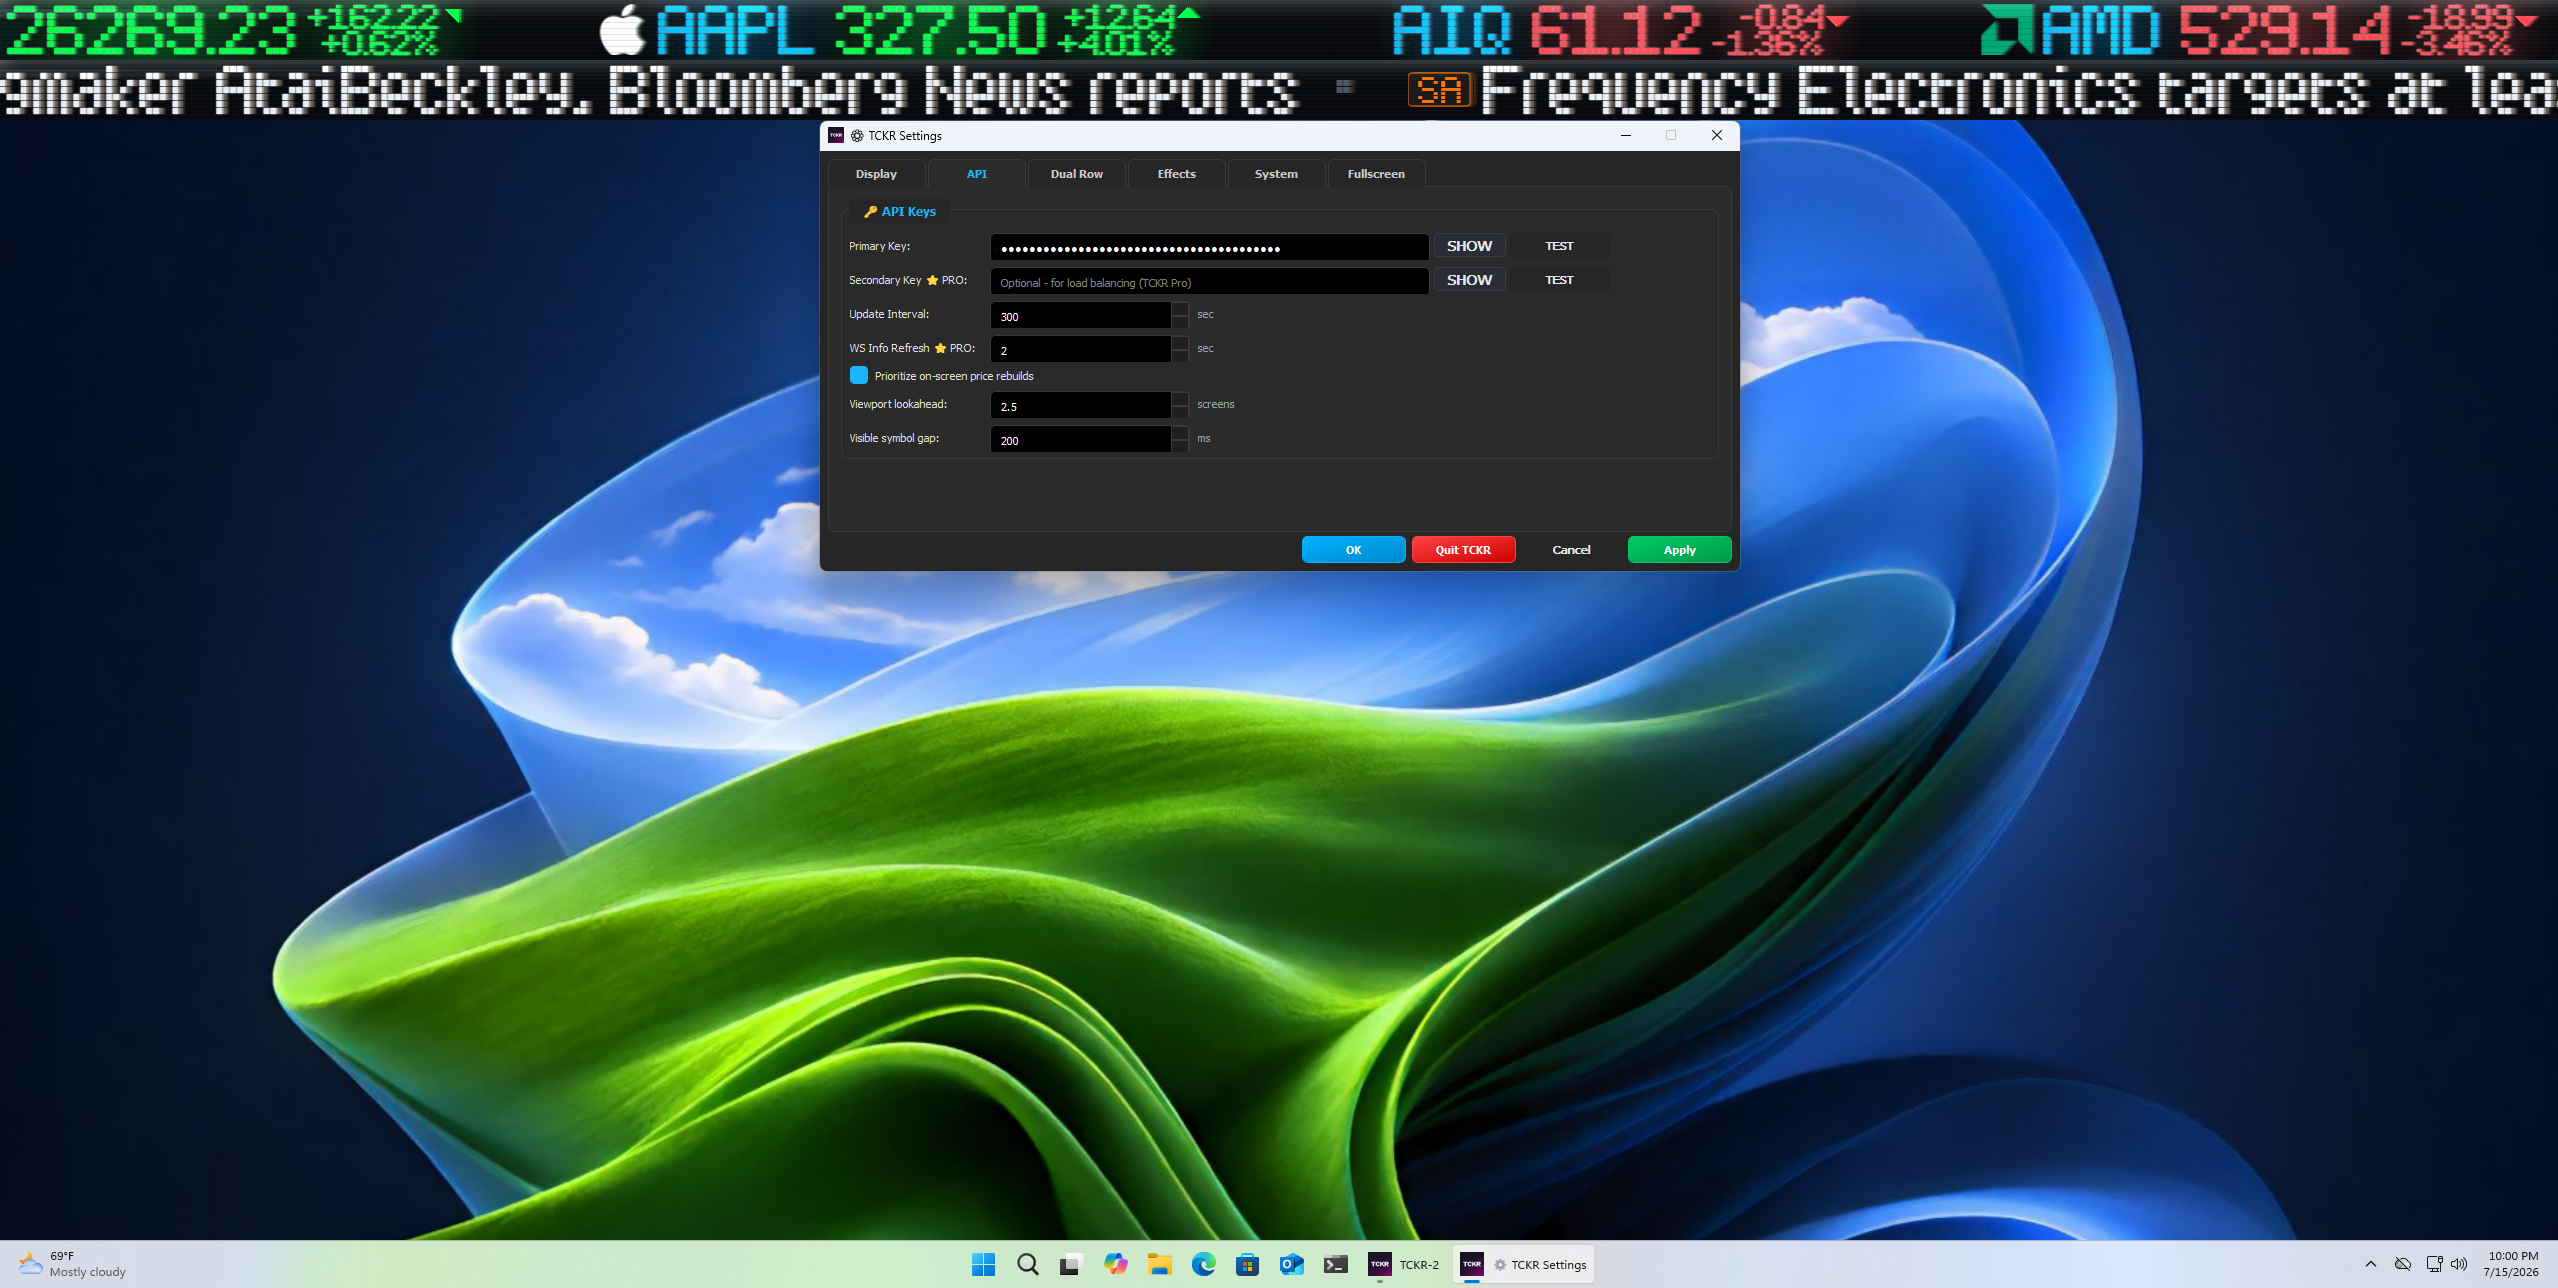Image resolution: width=2558 pixels, height=1288 pixels.
Task: Cancel the settings dialog
Action: 1571,550
